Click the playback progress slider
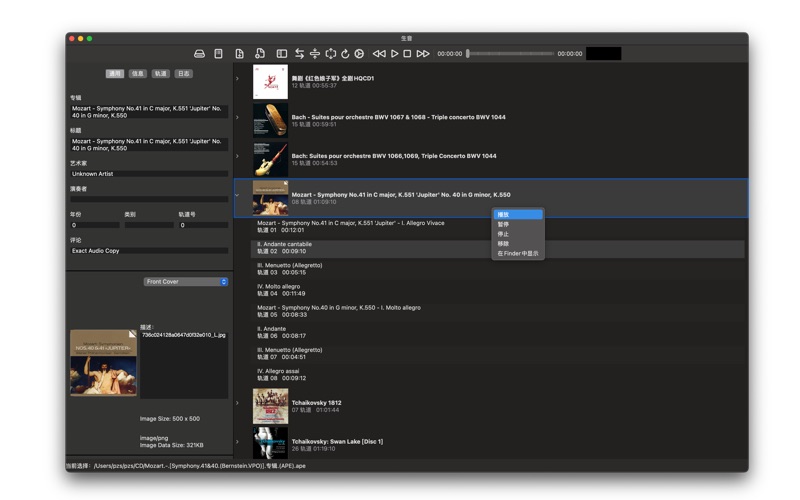 [x=510, y=54]
